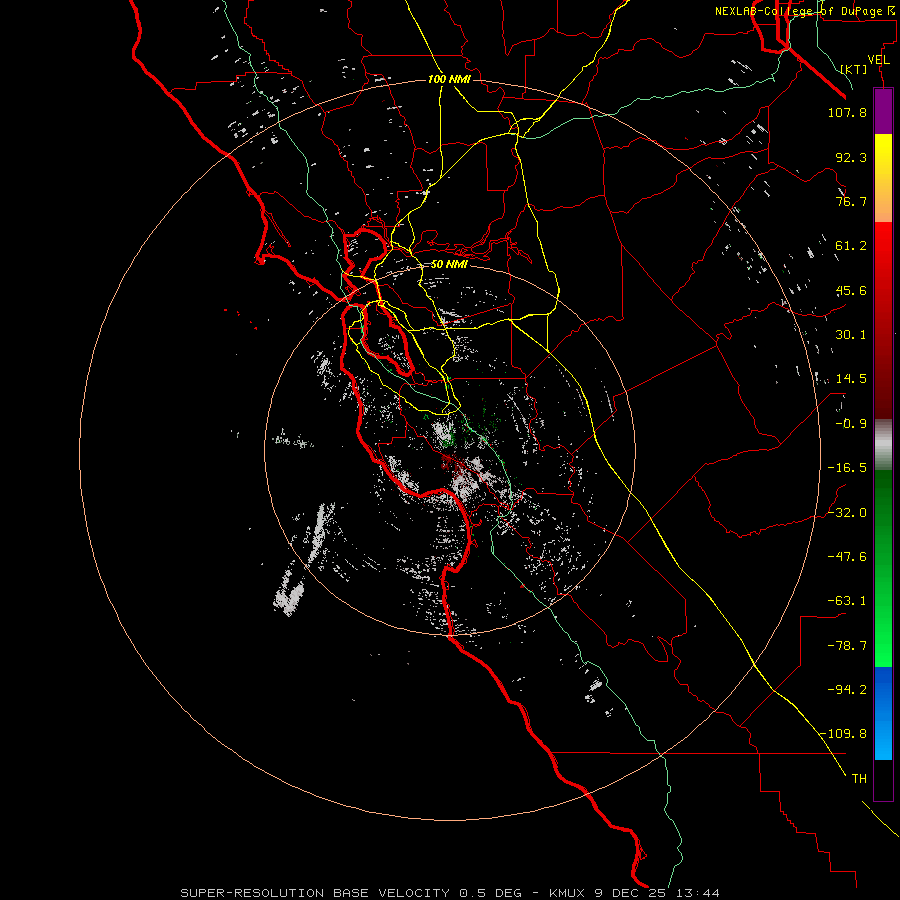Click the 61.2 velocity scale value

(851, 246)
